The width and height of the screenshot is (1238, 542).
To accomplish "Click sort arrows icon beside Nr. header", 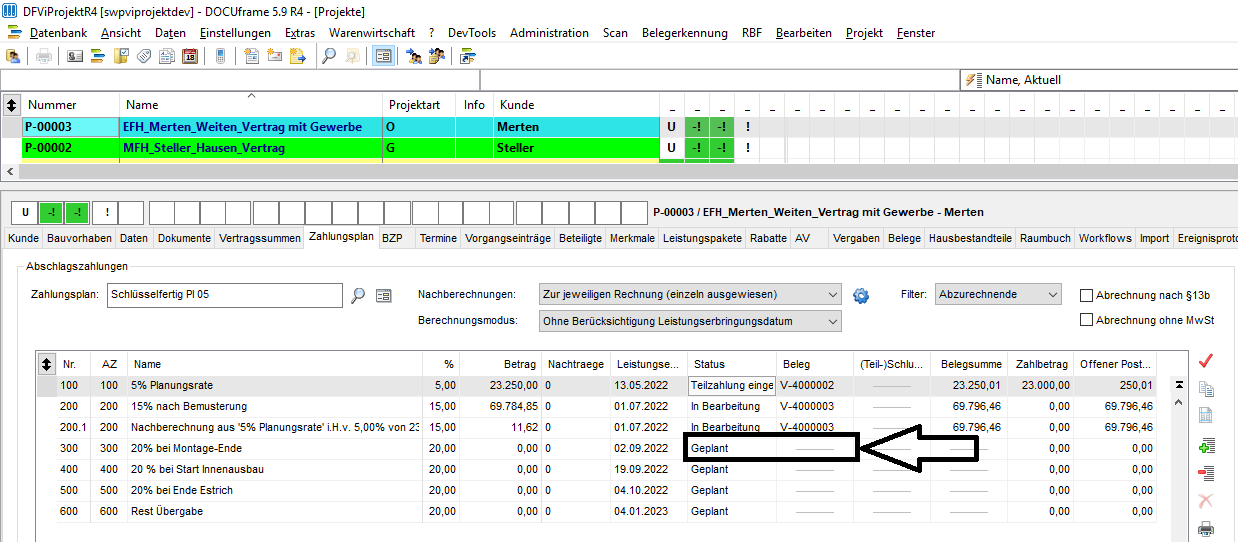I will click(47, 364).
